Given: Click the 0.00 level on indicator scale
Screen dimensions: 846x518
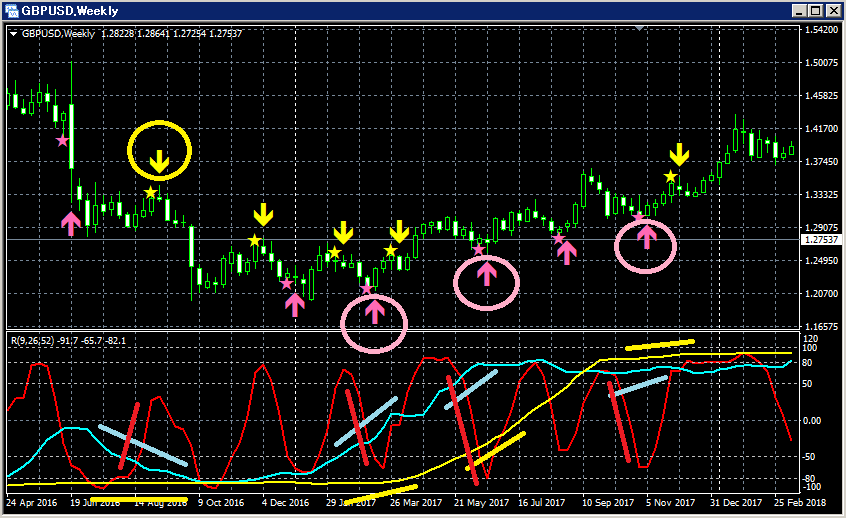Looking at the screenshot, I should (x=812, y=421).
